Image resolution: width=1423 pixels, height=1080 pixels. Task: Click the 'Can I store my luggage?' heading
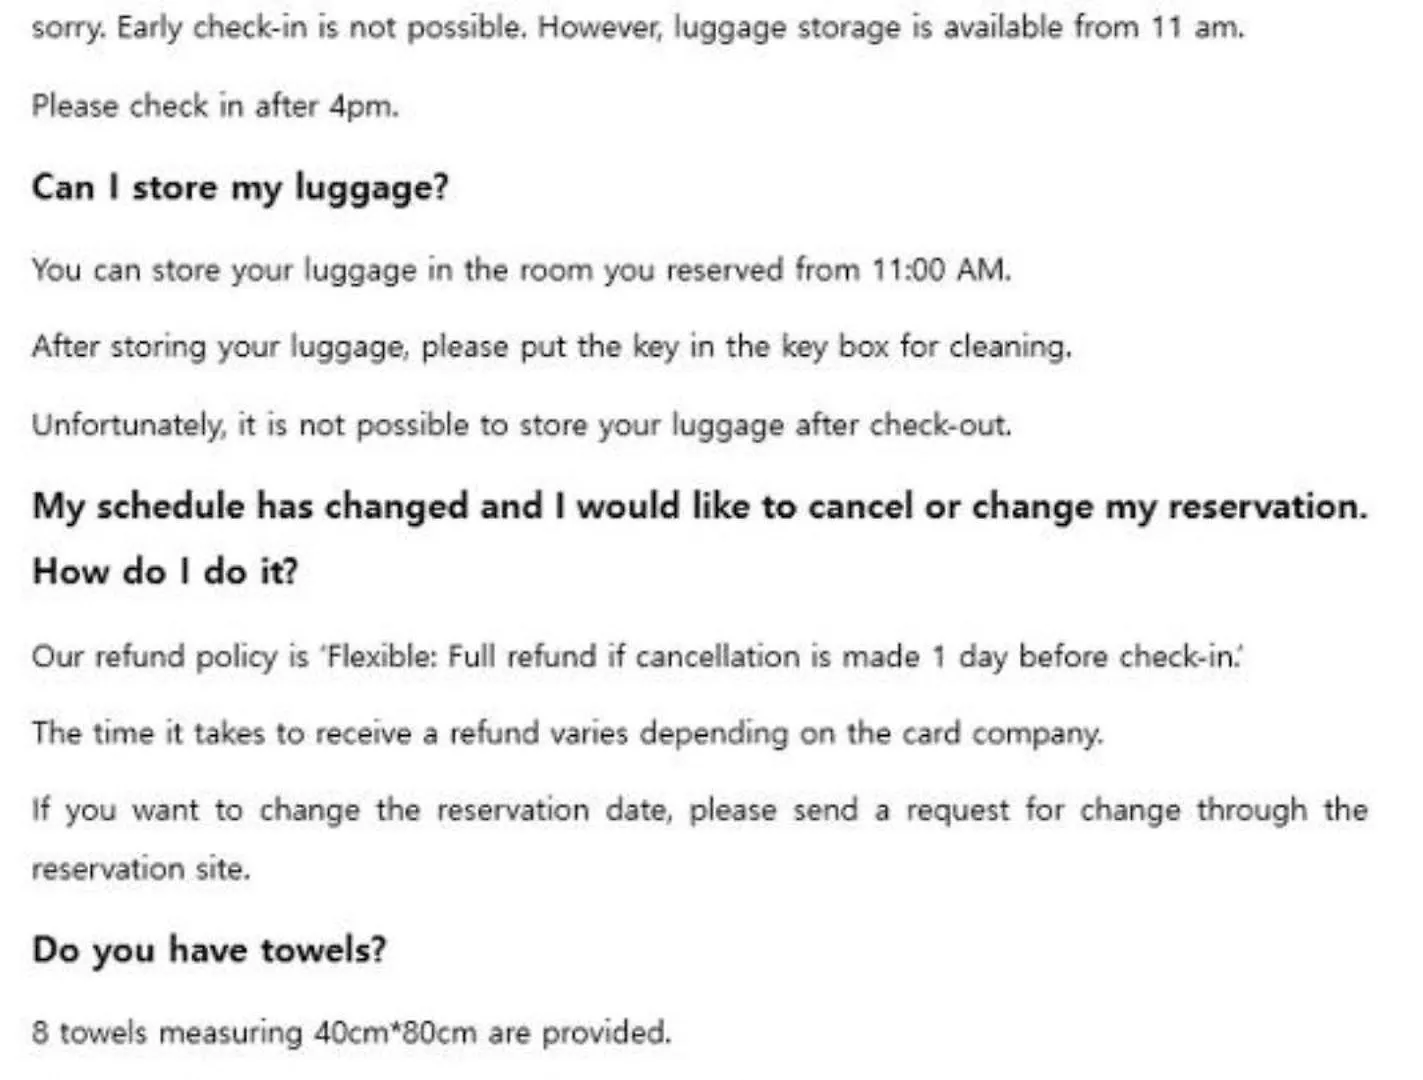(240, 188)
